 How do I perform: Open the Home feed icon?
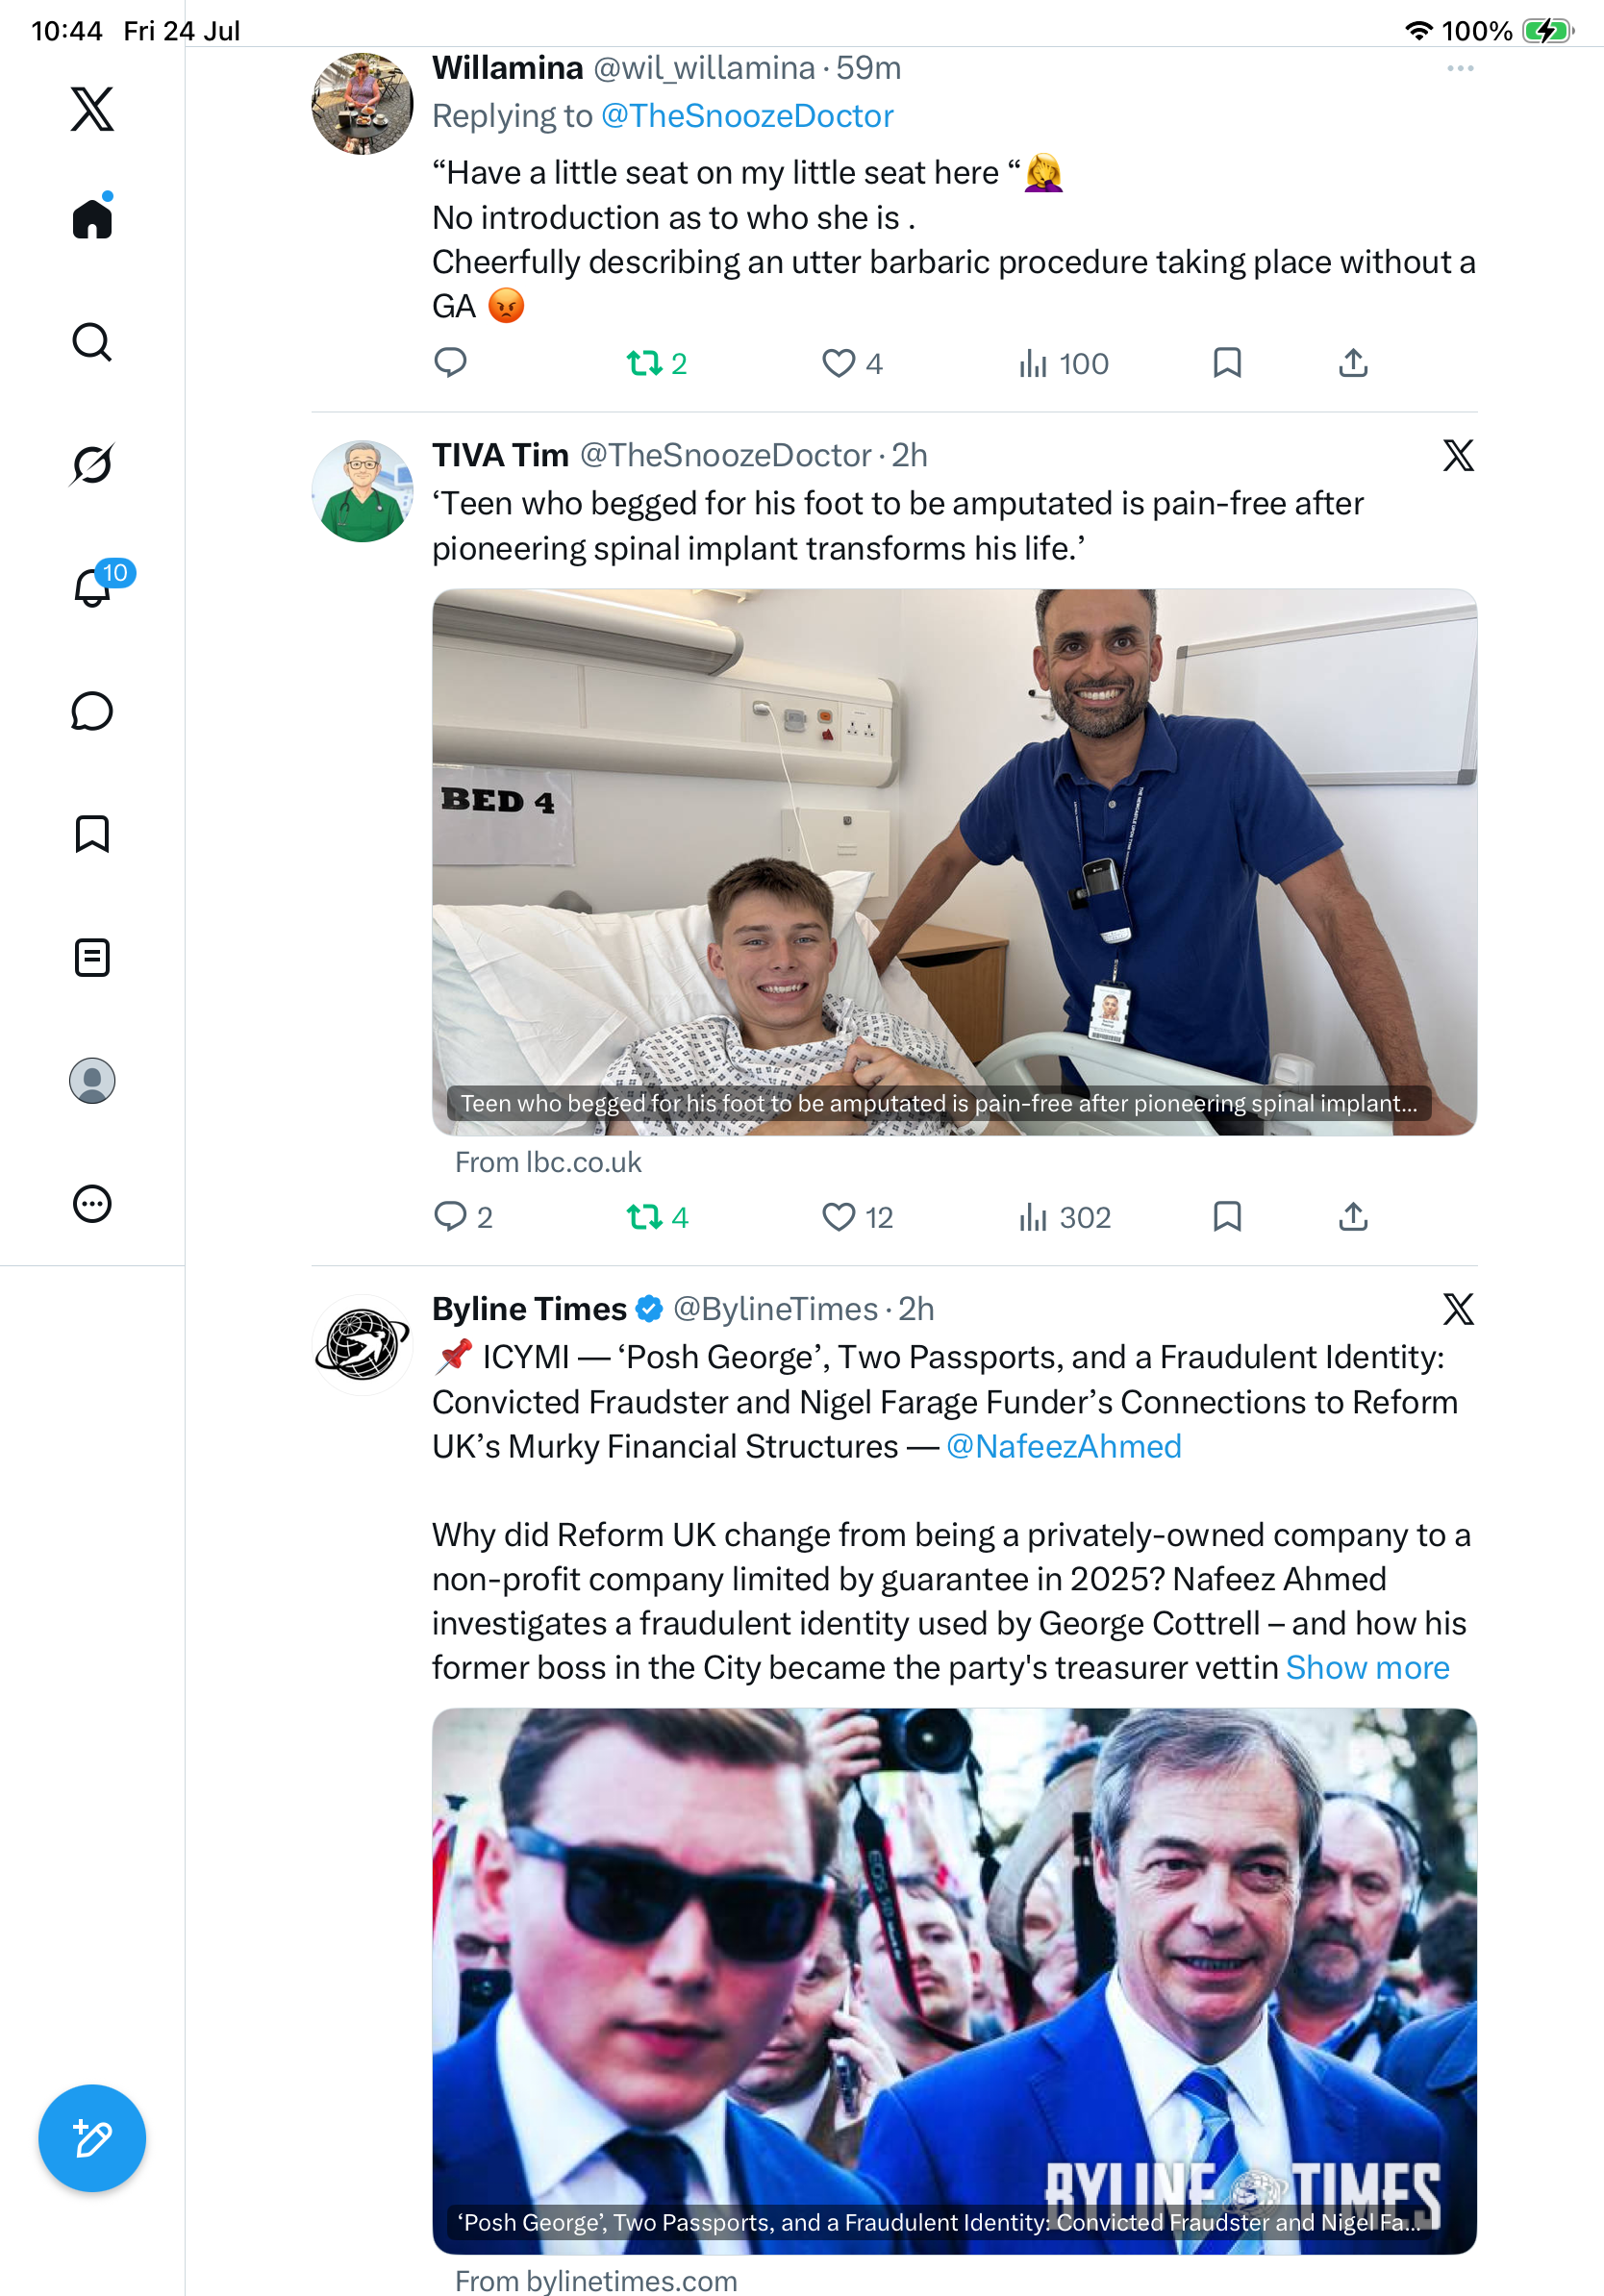coord(92,218)
